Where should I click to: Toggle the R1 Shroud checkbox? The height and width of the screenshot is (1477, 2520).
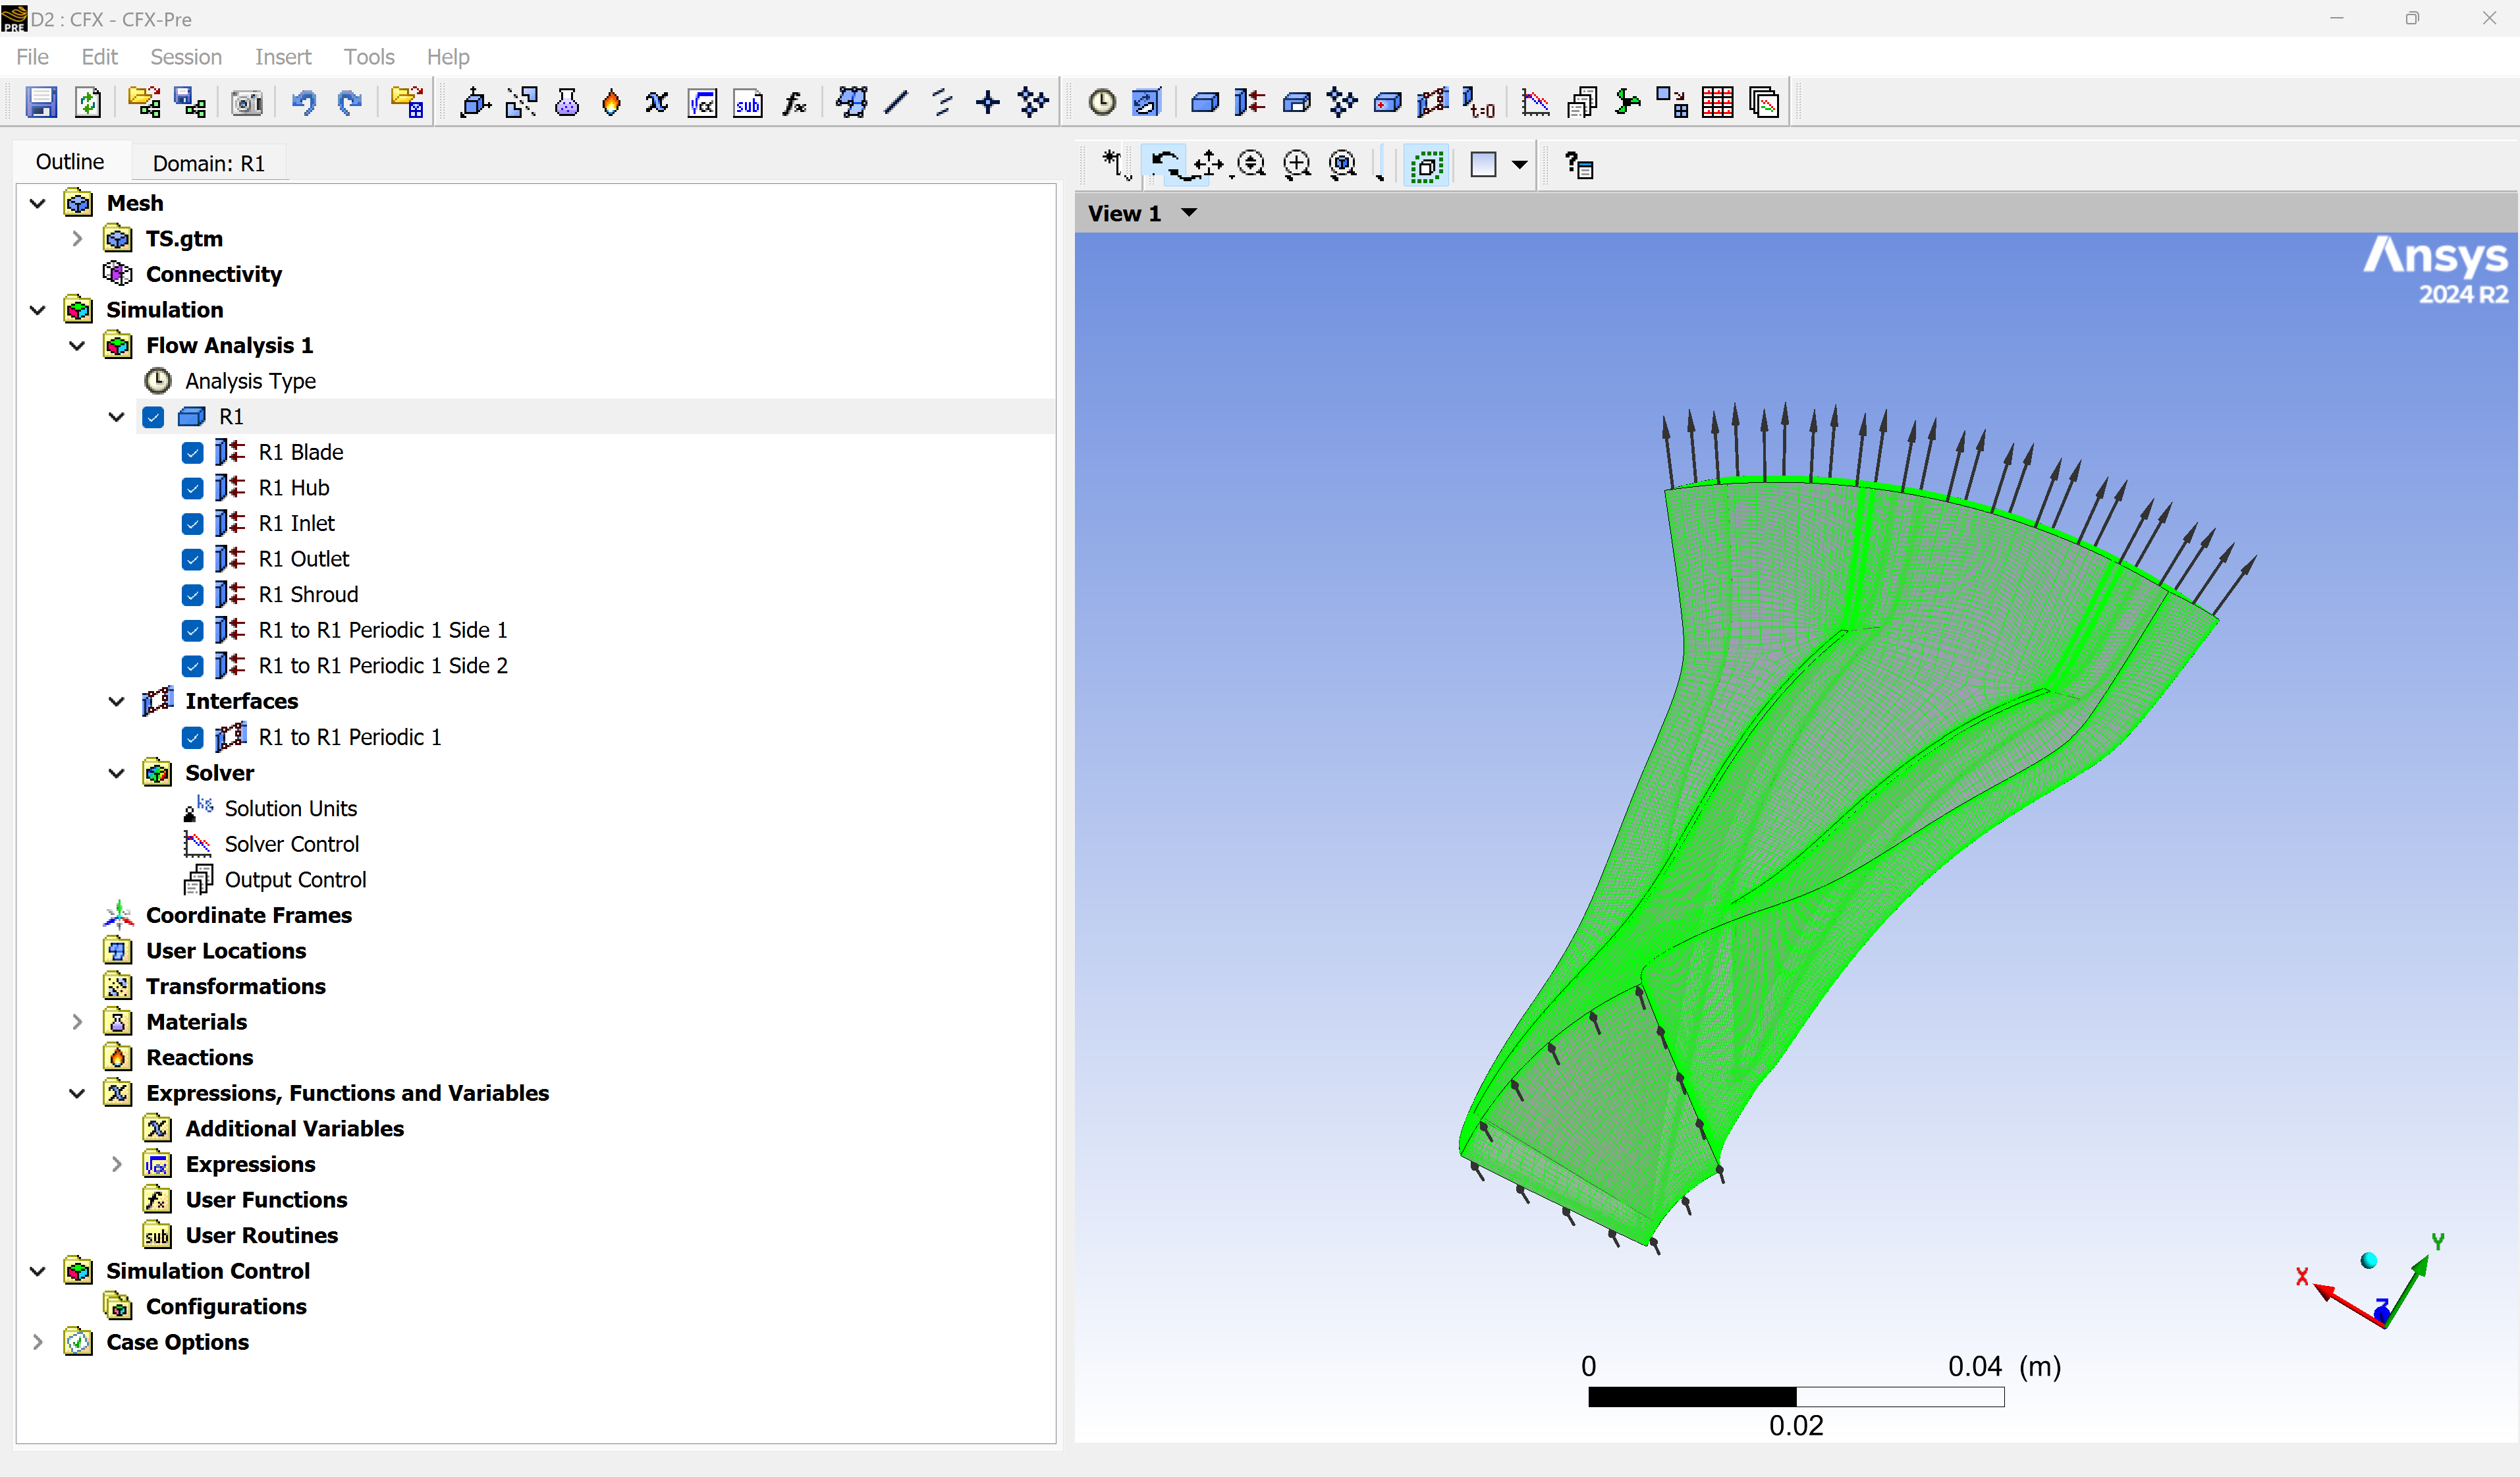click(193, 595)
